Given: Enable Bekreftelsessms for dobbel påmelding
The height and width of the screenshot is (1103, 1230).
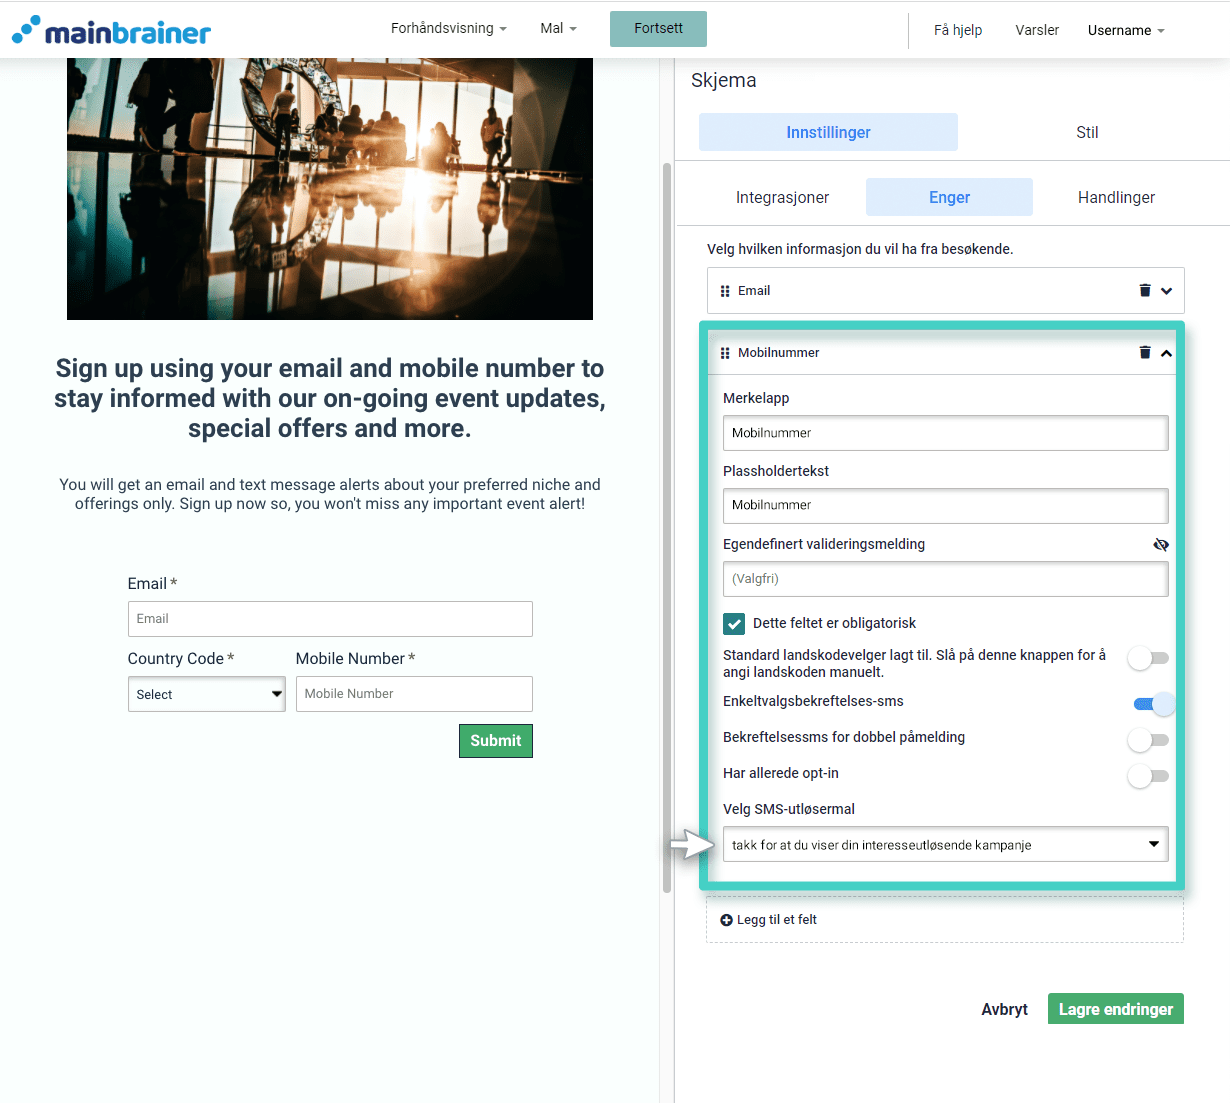Looking at the screenshot, I should coord(1148,740).
